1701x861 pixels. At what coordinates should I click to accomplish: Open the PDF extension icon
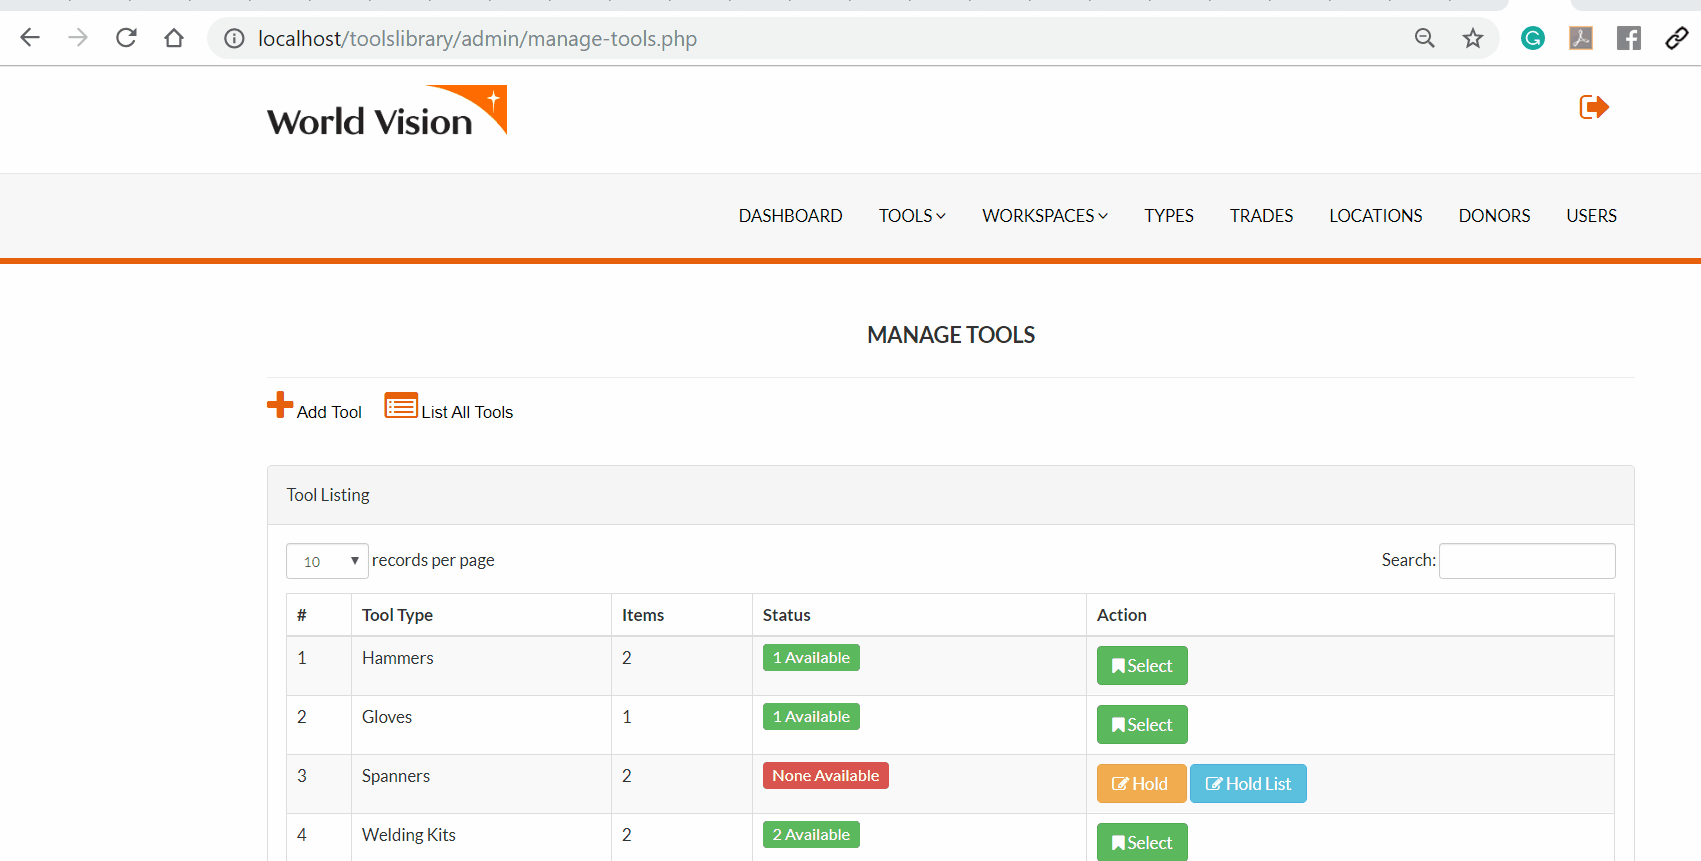click(1581, 38)
